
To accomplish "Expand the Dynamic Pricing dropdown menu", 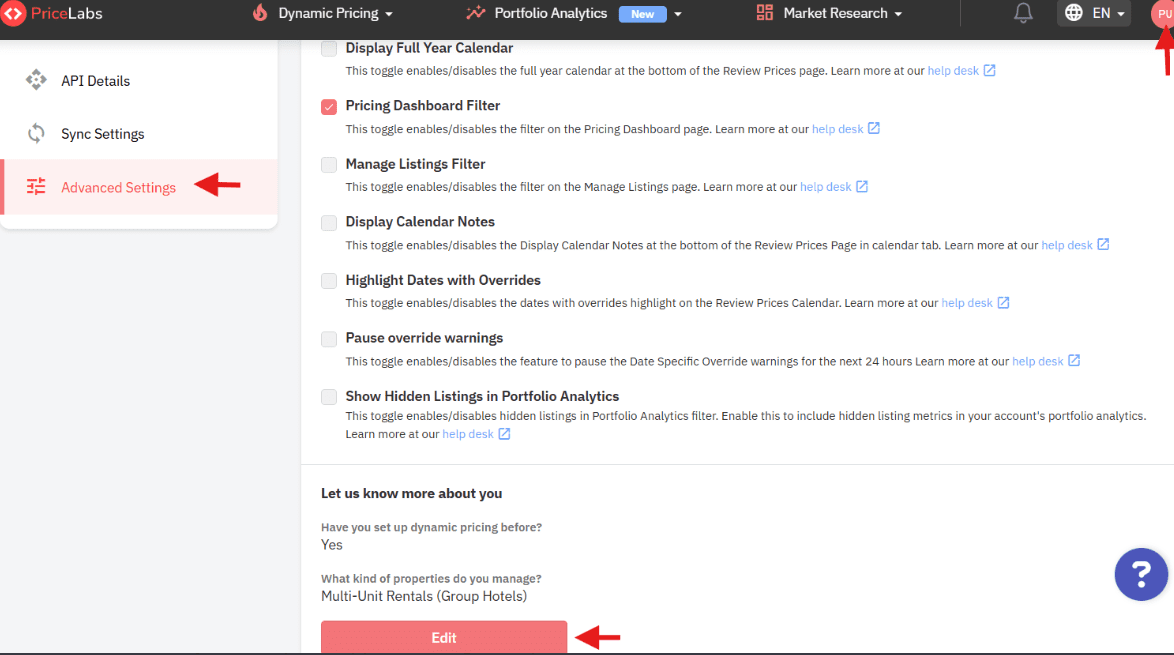I will click(x=322, y=13).
